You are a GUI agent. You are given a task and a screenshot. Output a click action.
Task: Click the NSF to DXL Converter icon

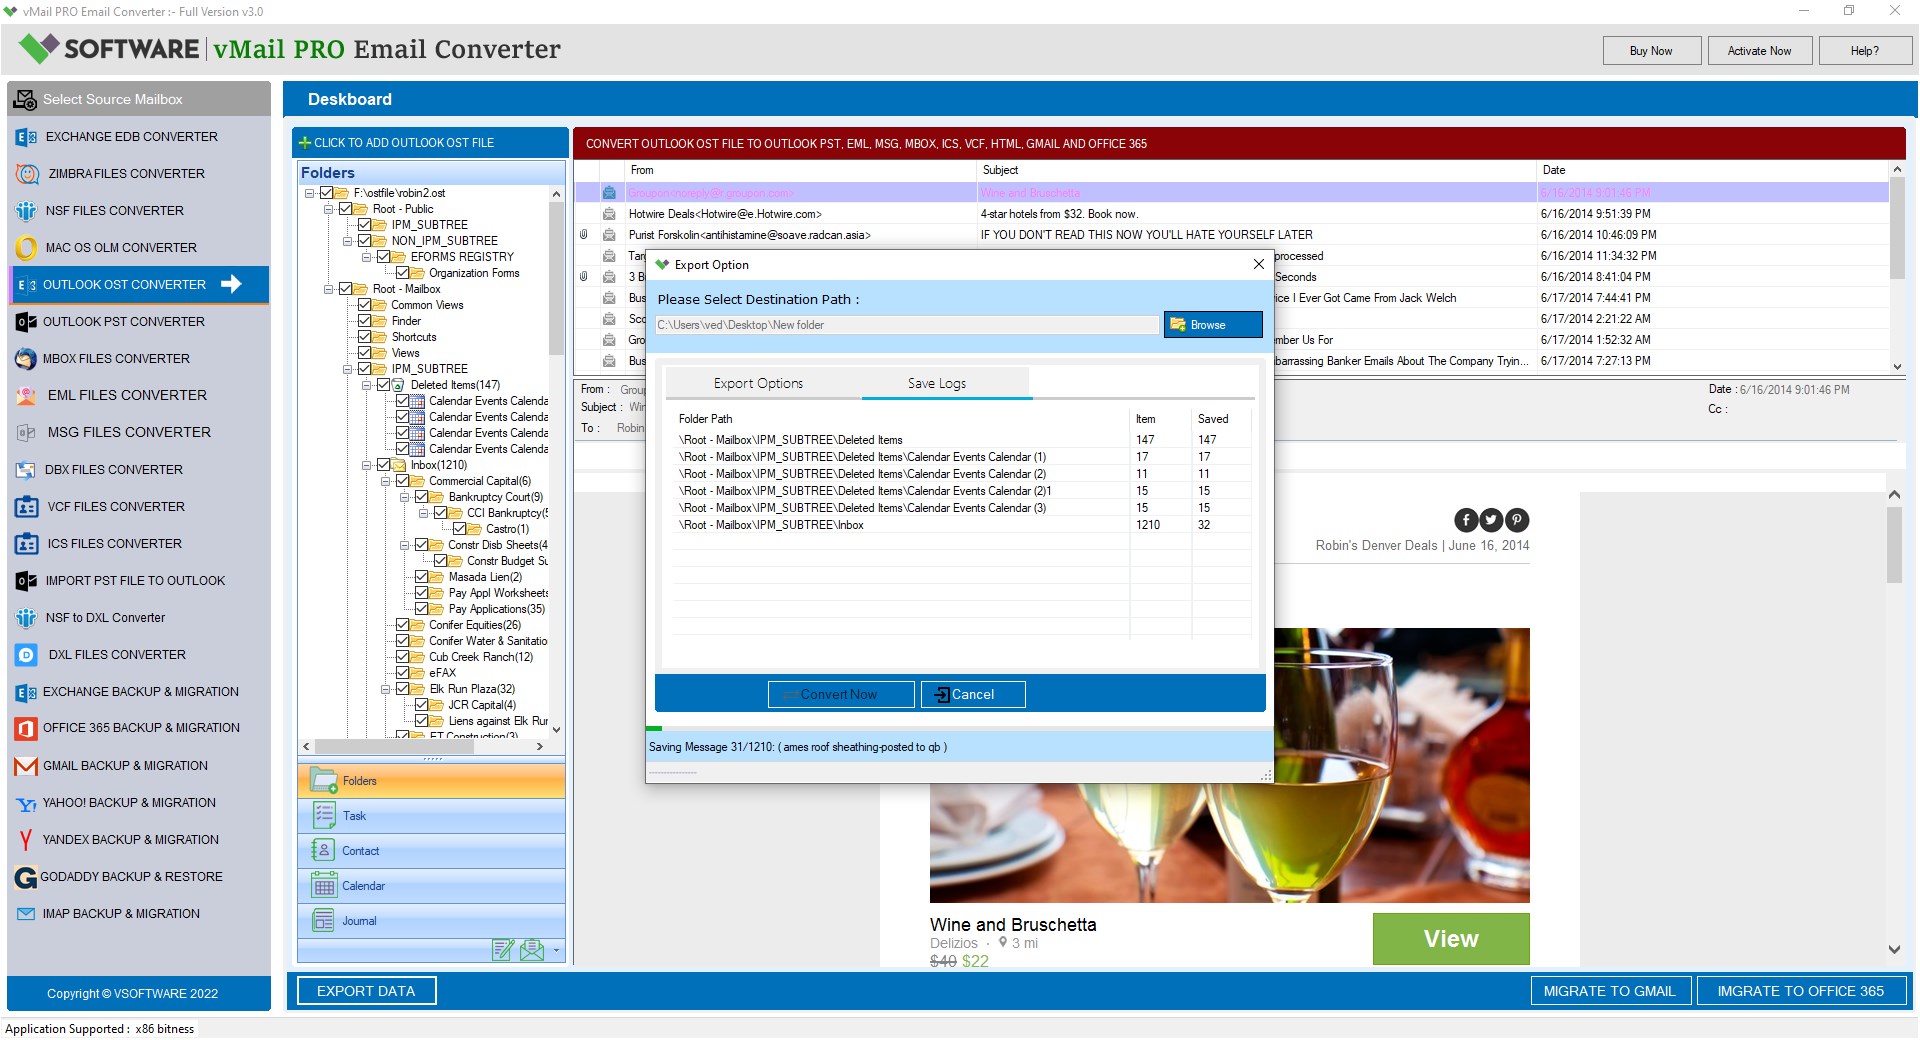(26, 618)
